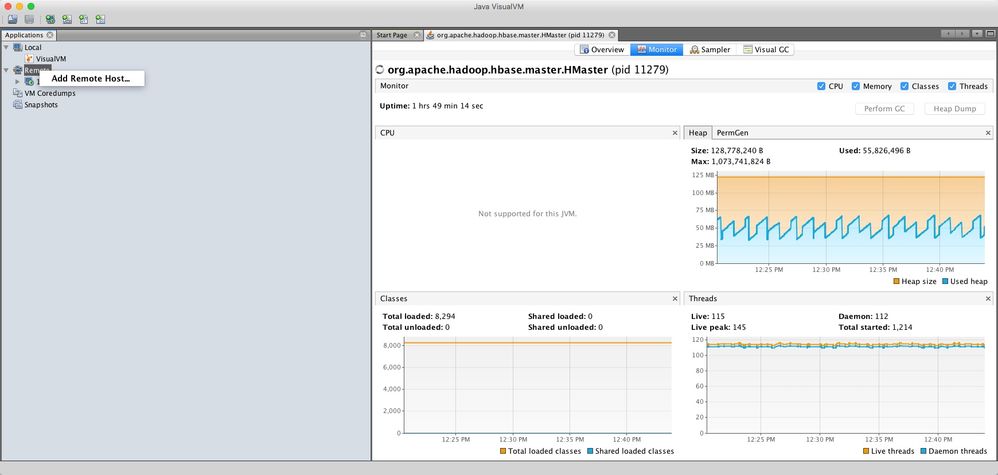
Task: Click the second green-plus toolbar icon
Action: pos(67,20)
